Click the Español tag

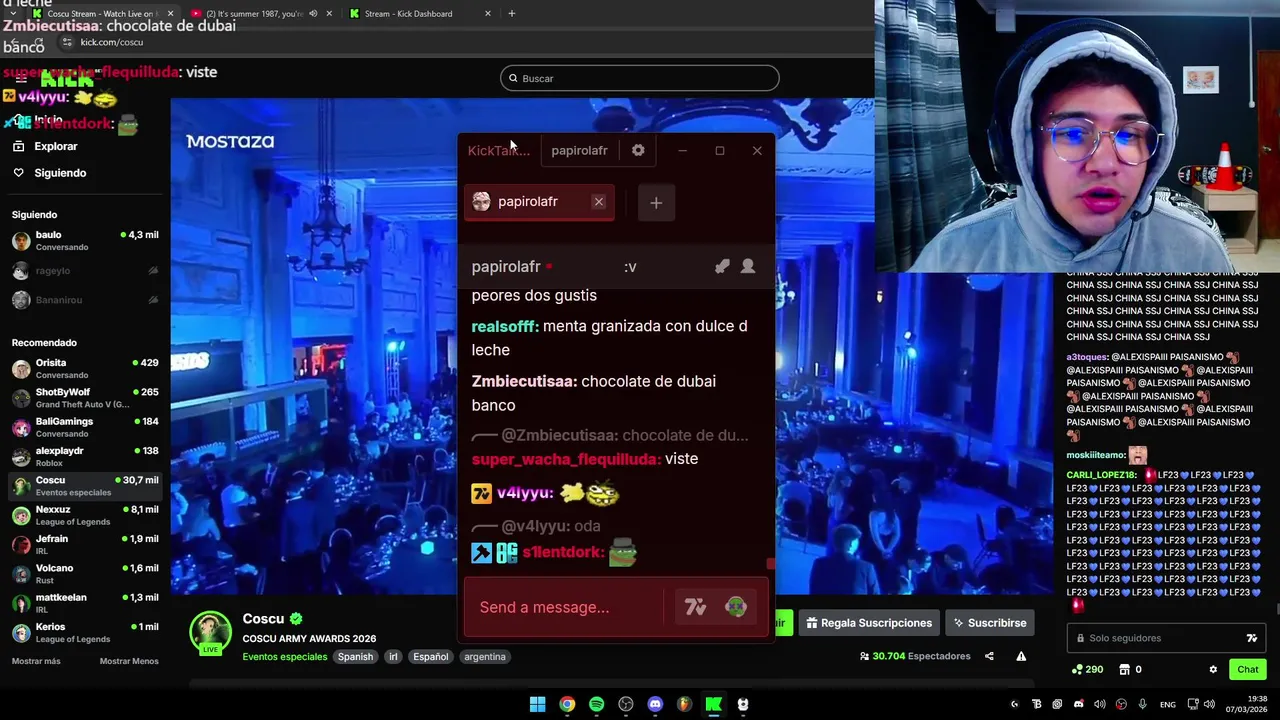click(x=431, y=657)
